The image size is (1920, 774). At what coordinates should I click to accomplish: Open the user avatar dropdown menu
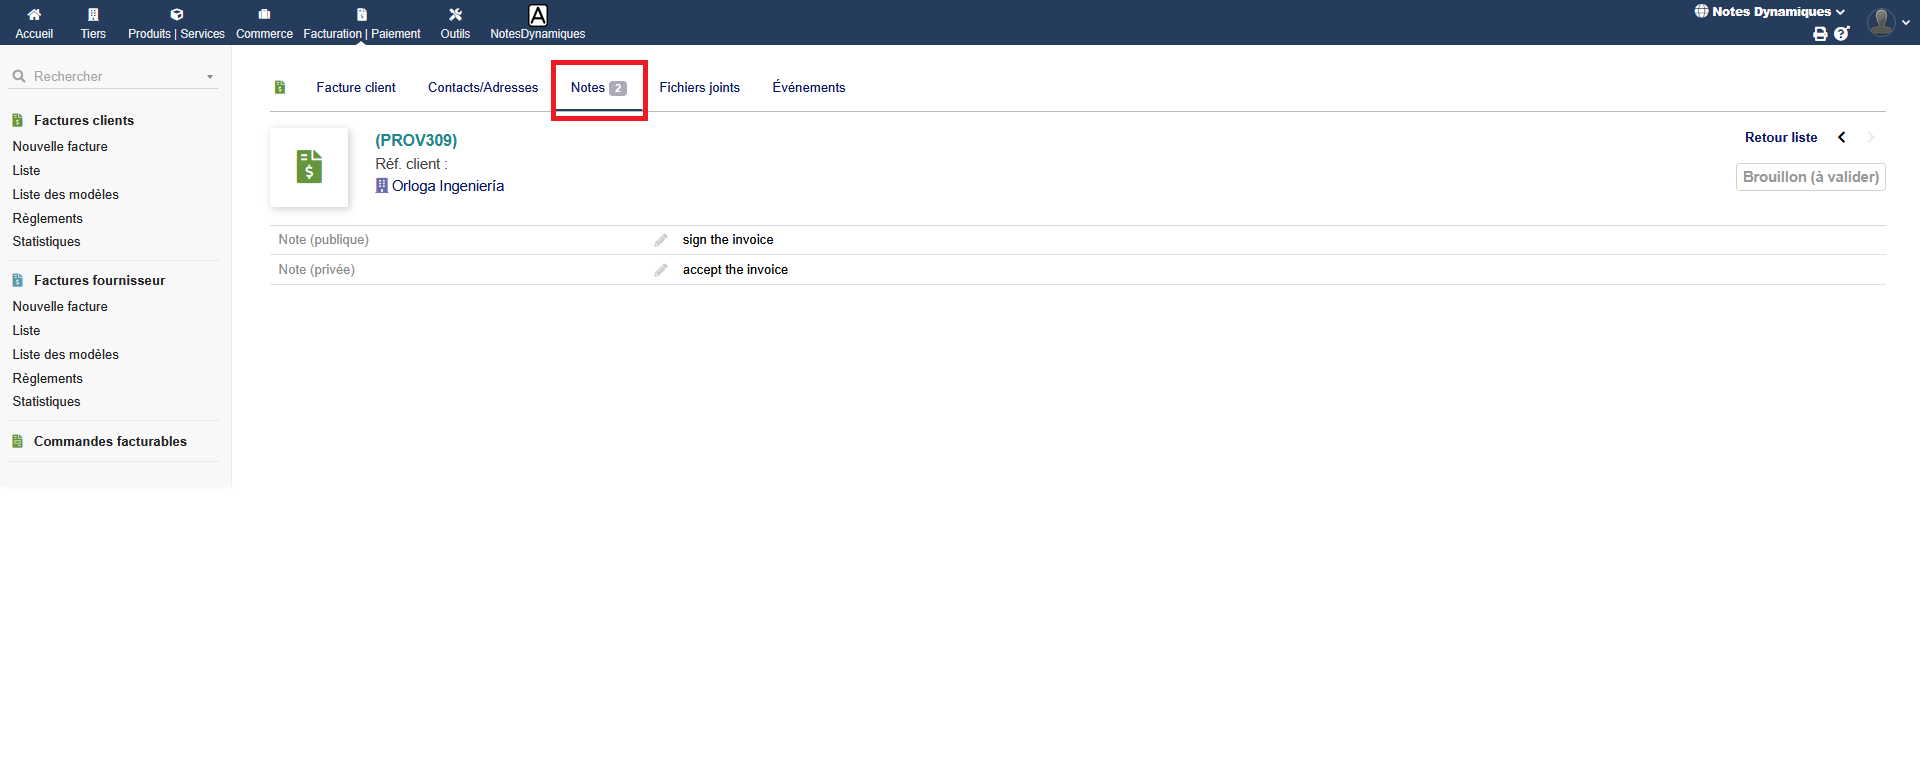click(x=1888, y=22)
